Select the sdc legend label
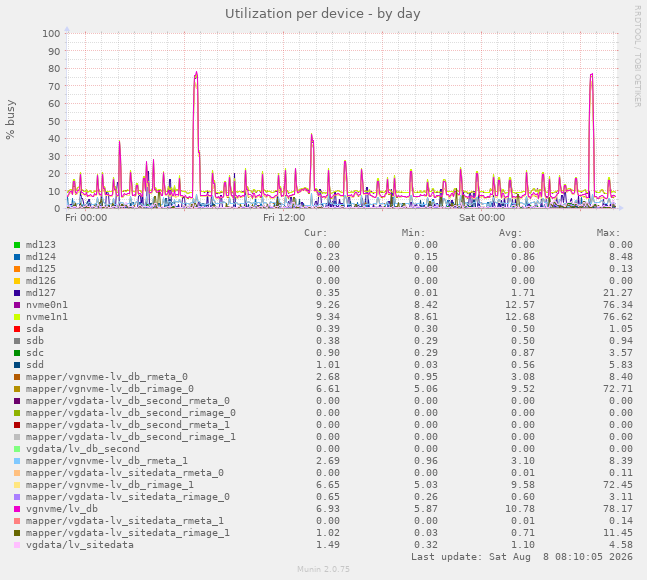This screenshot has height=580, width=647. point(35,353)
